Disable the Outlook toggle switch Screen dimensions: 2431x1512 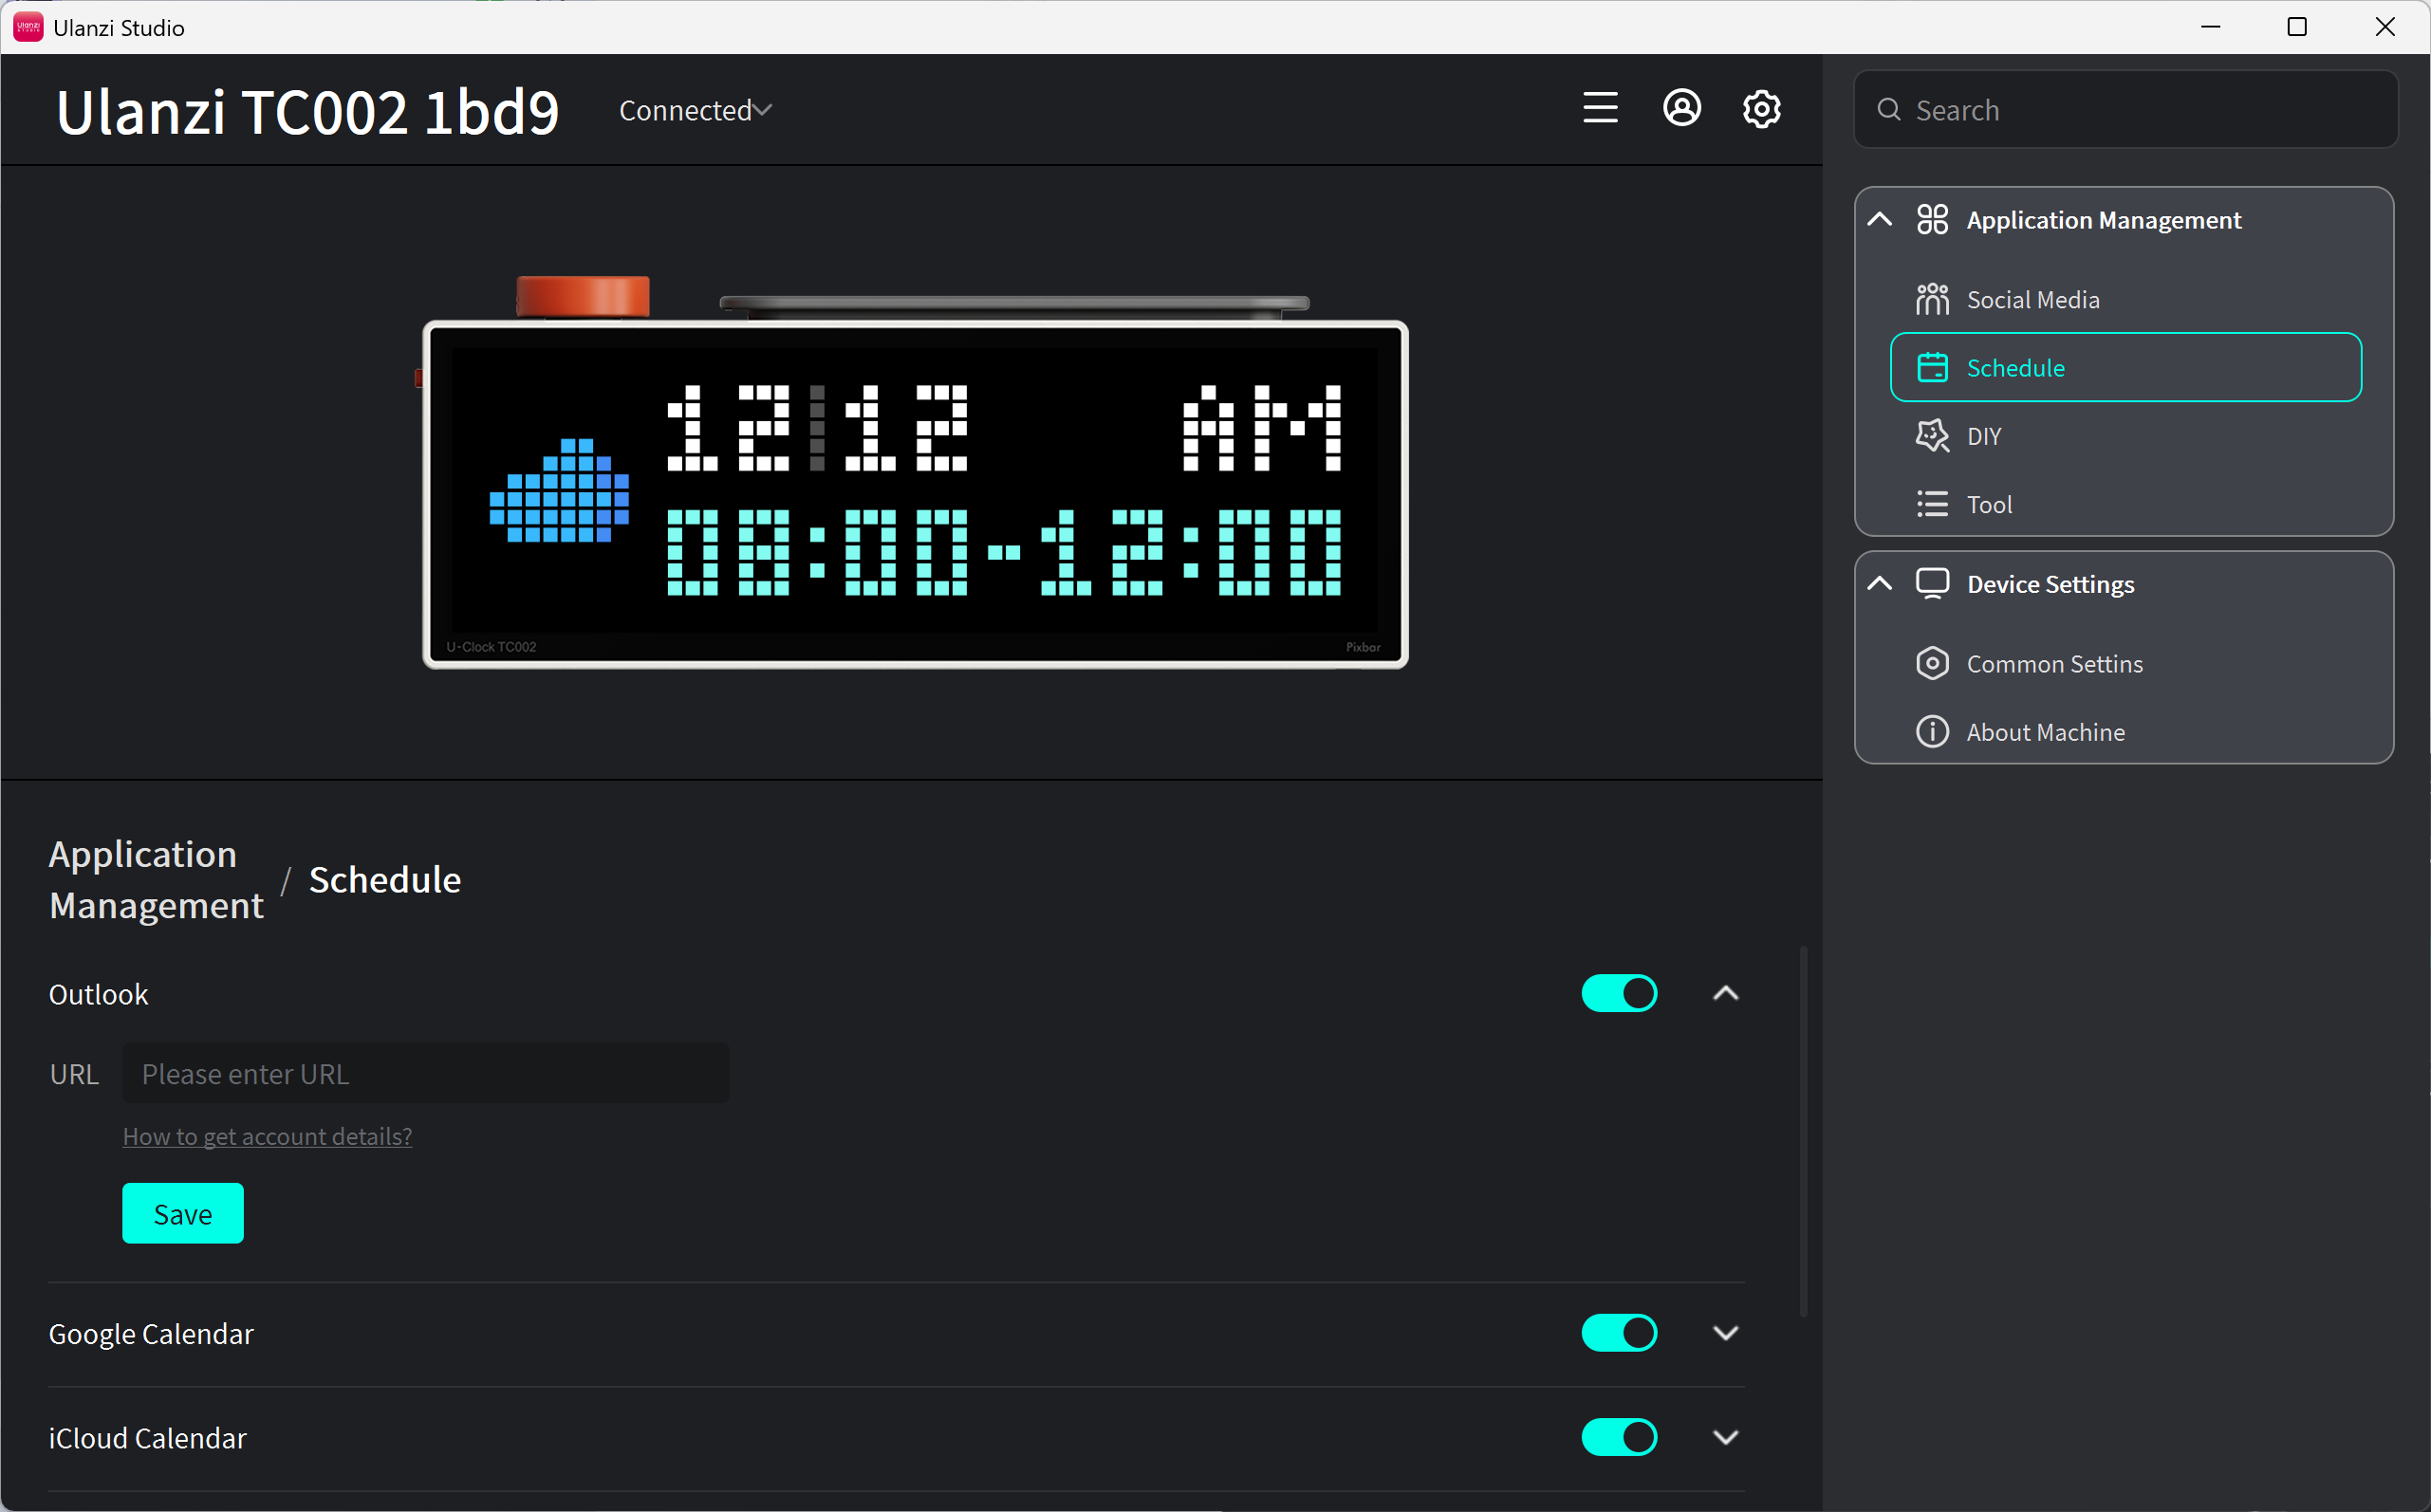1619,994
